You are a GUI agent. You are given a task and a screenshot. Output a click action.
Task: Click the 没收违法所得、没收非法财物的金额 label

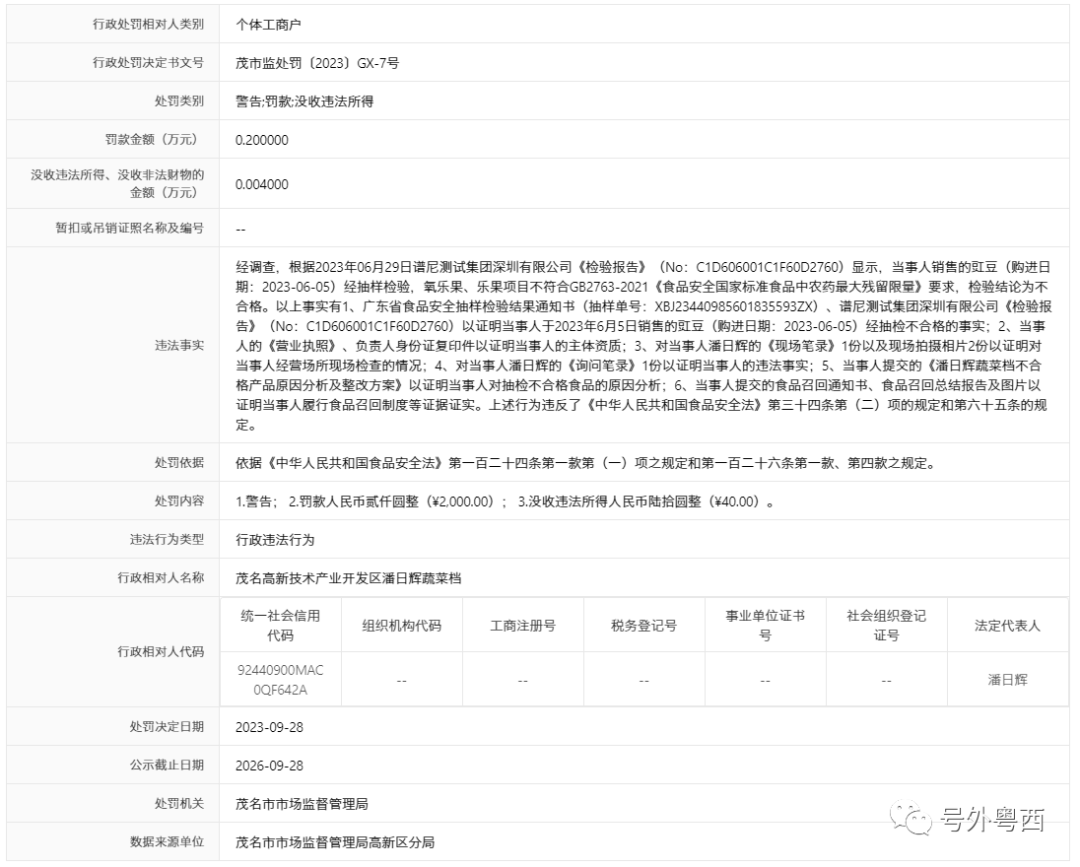pos(117,184)
